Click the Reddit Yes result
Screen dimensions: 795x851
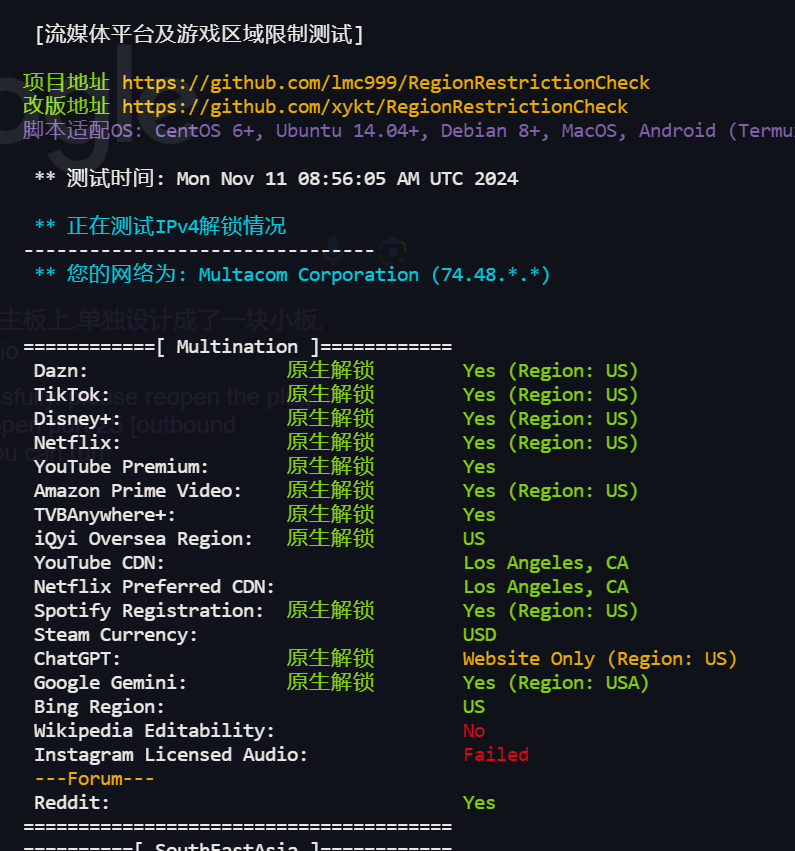(479, 802)
